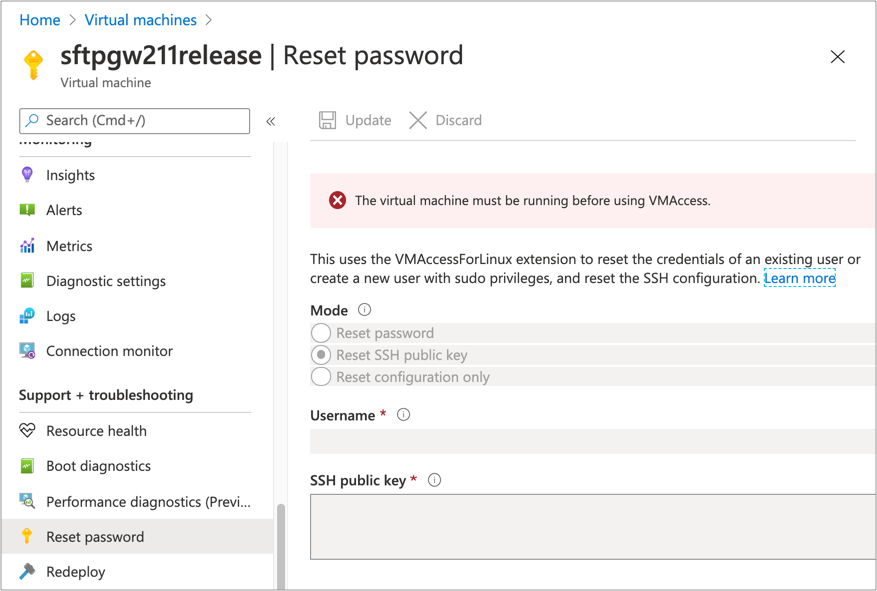Click the sidebar vertical scrollbar thumb
This screenshot has height=591, width=877.
(x=281, y=546)
